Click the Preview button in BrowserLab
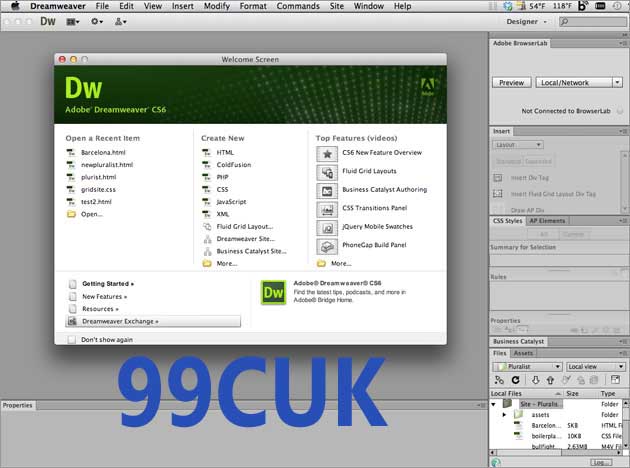 (x=511, y=83)
